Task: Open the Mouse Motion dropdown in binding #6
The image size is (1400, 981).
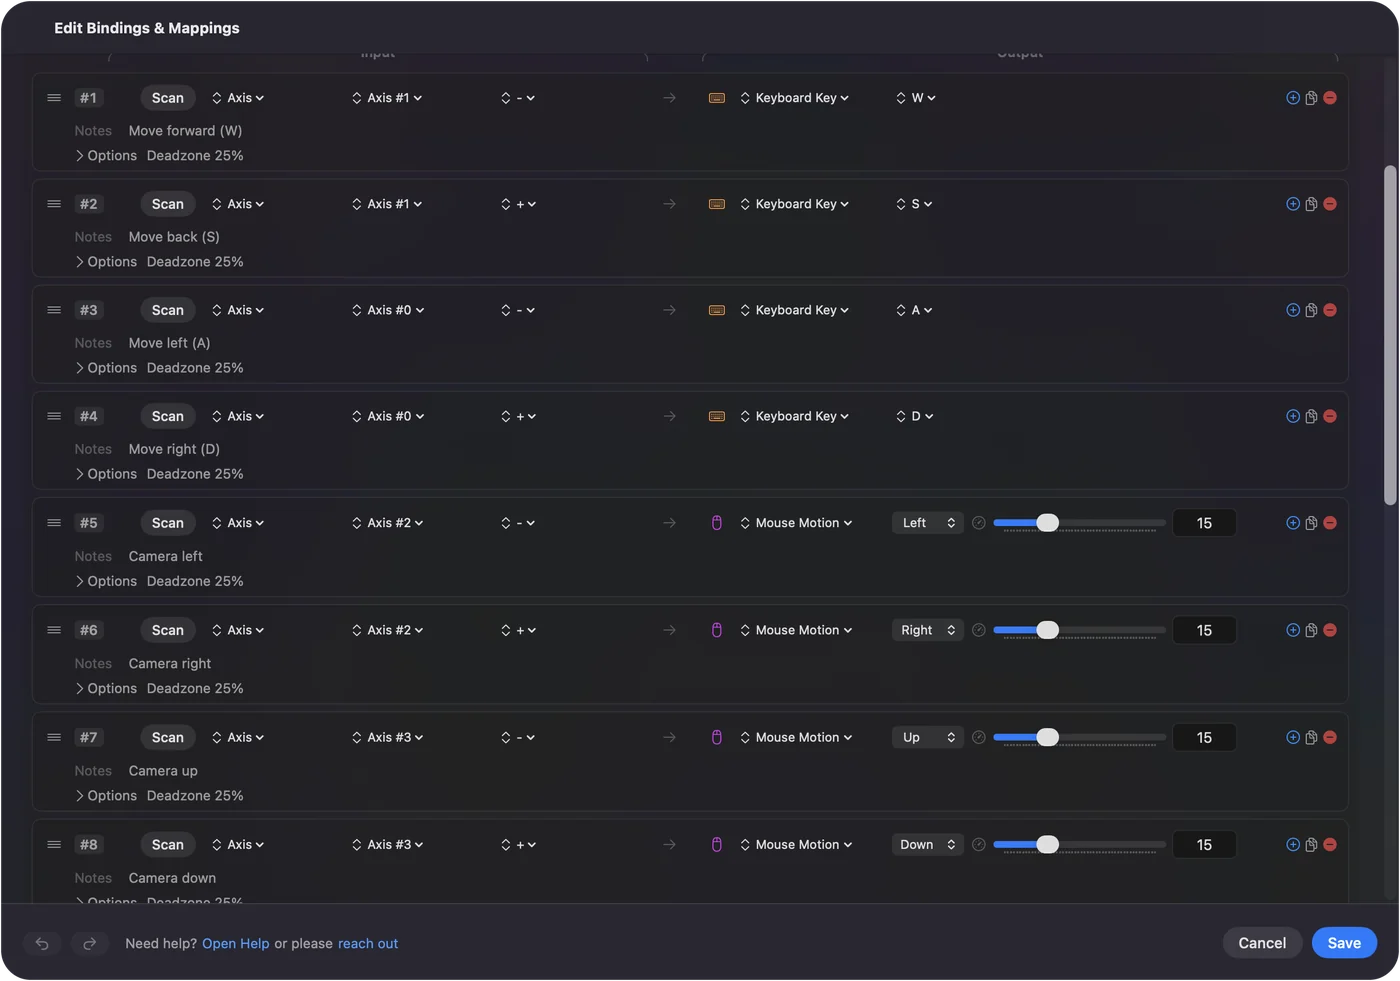Action: (796, 630)
